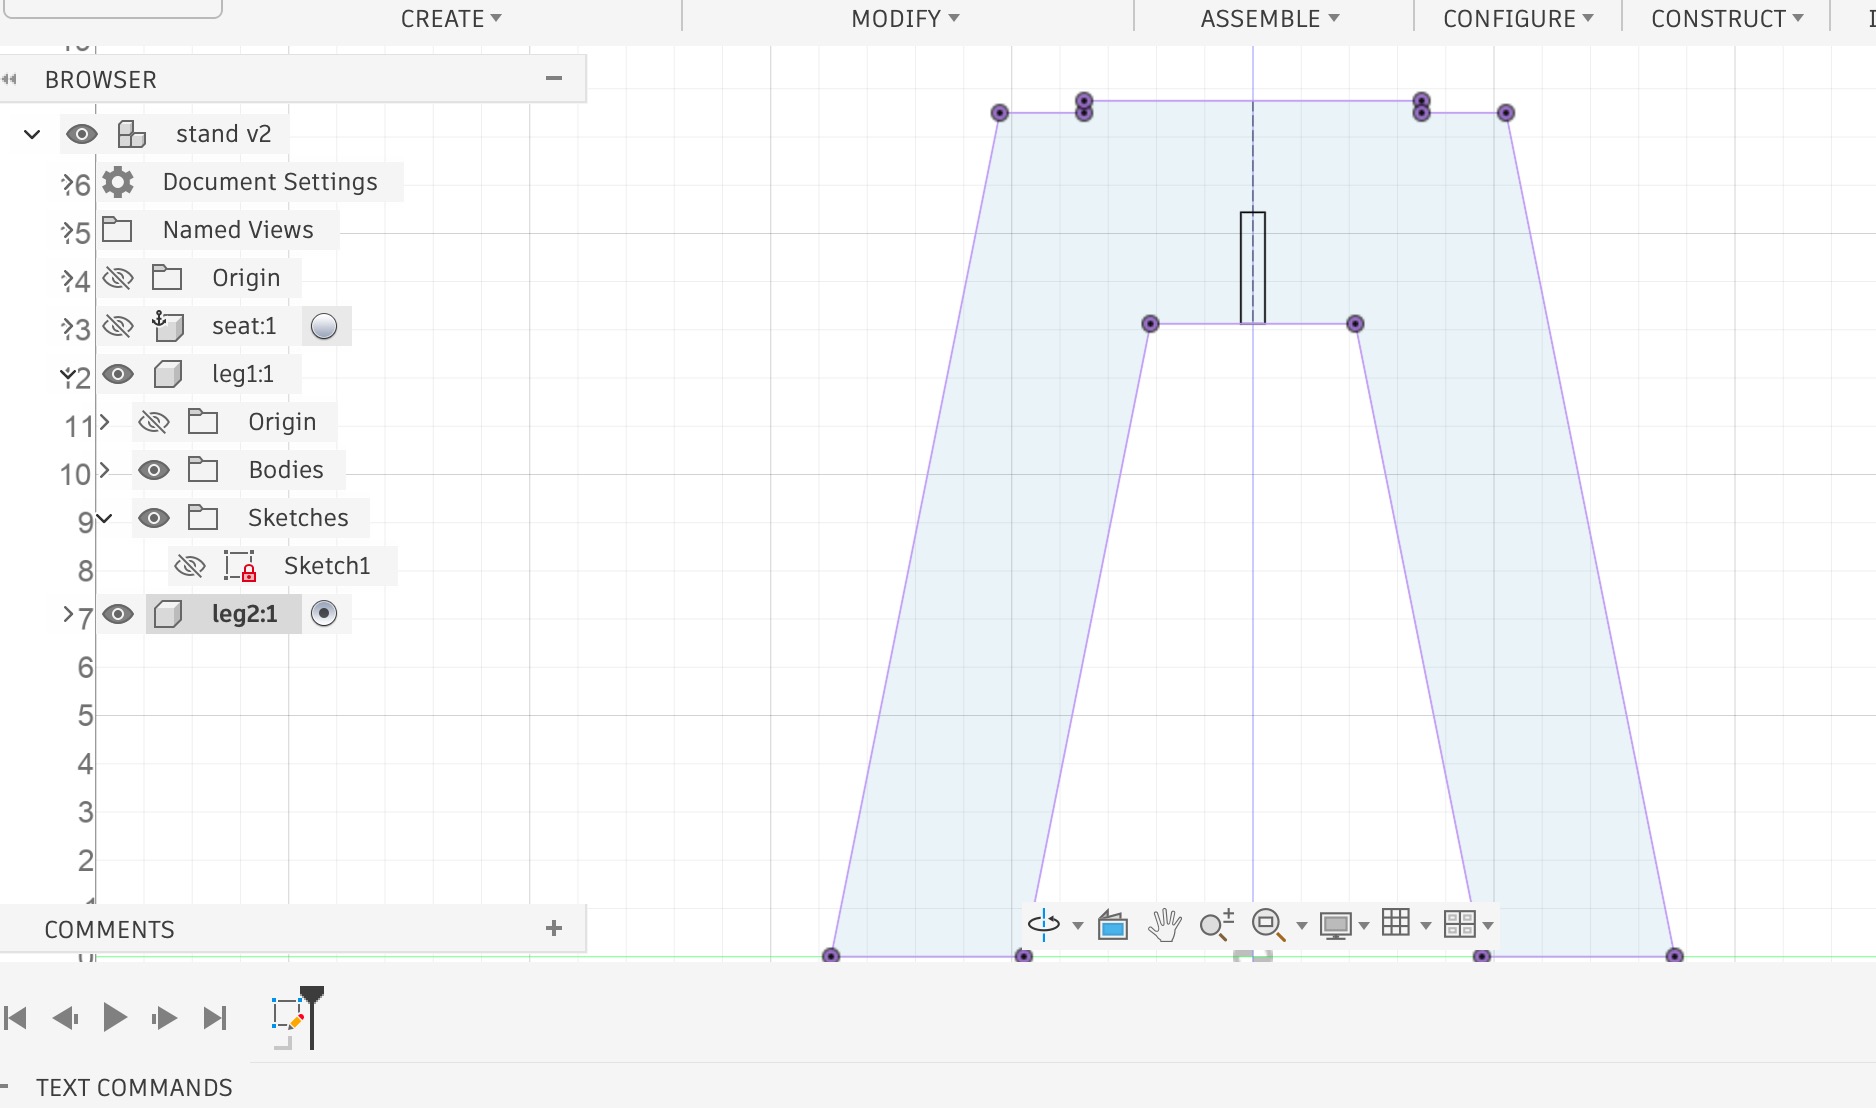1876x1108 pixels.
Task: Click the COMMENTS panel header
Action: (110, 930)
